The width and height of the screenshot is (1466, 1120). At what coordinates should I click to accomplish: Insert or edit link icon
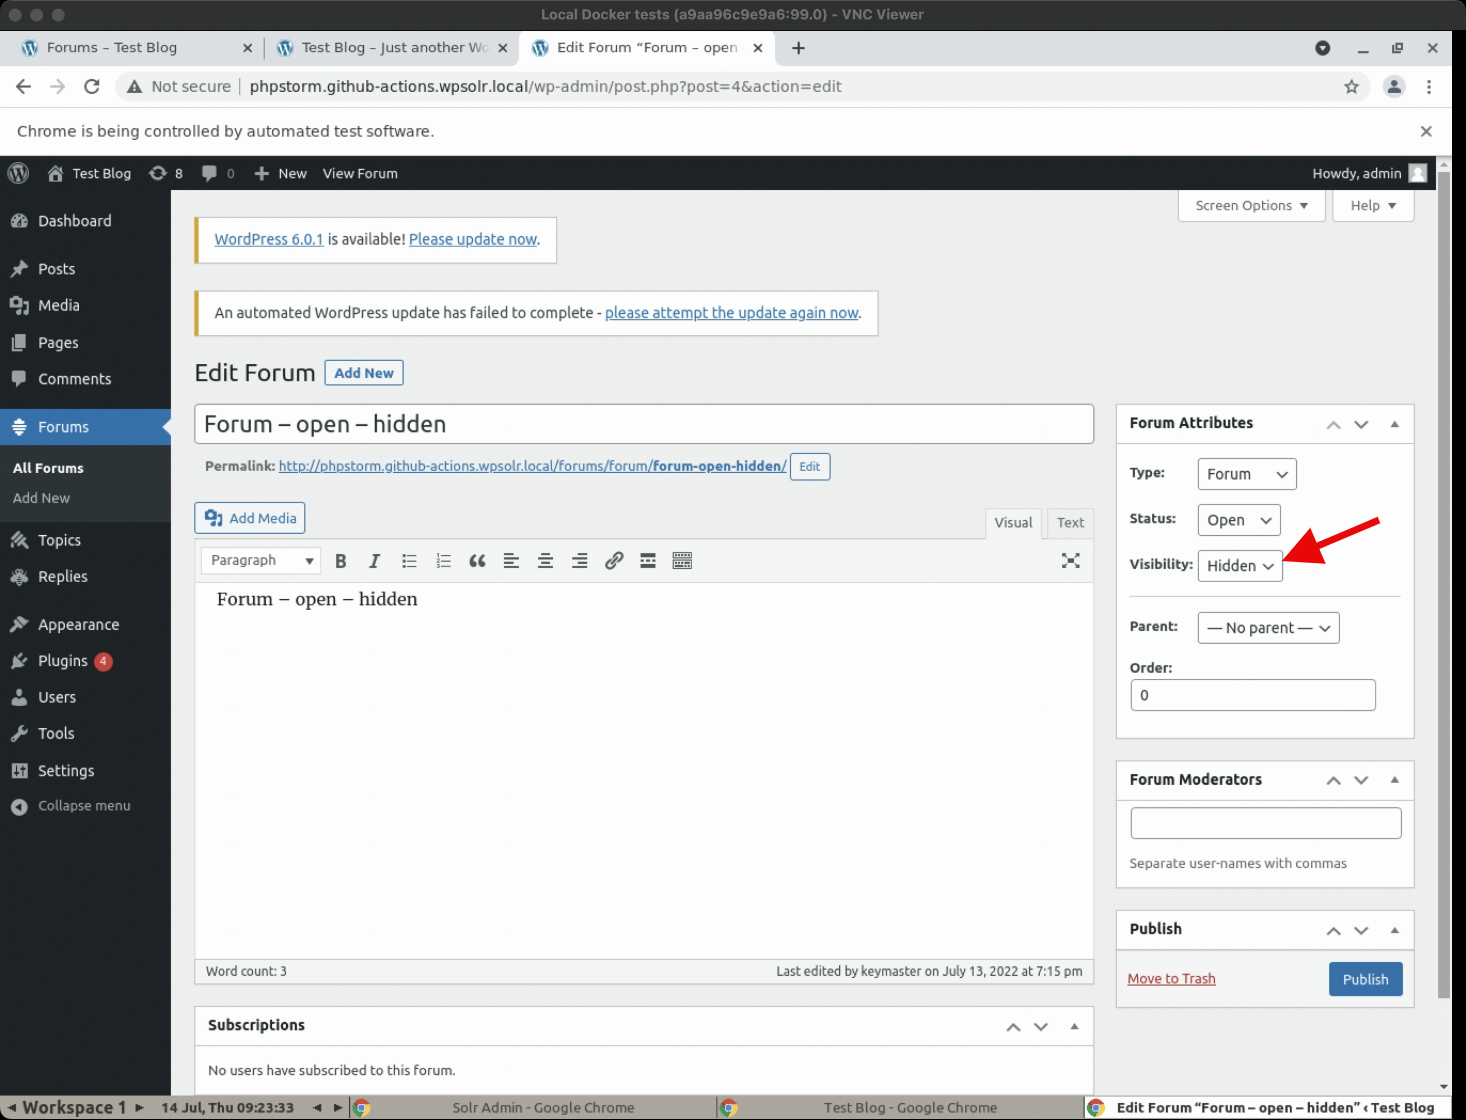(x=614, y=561)
